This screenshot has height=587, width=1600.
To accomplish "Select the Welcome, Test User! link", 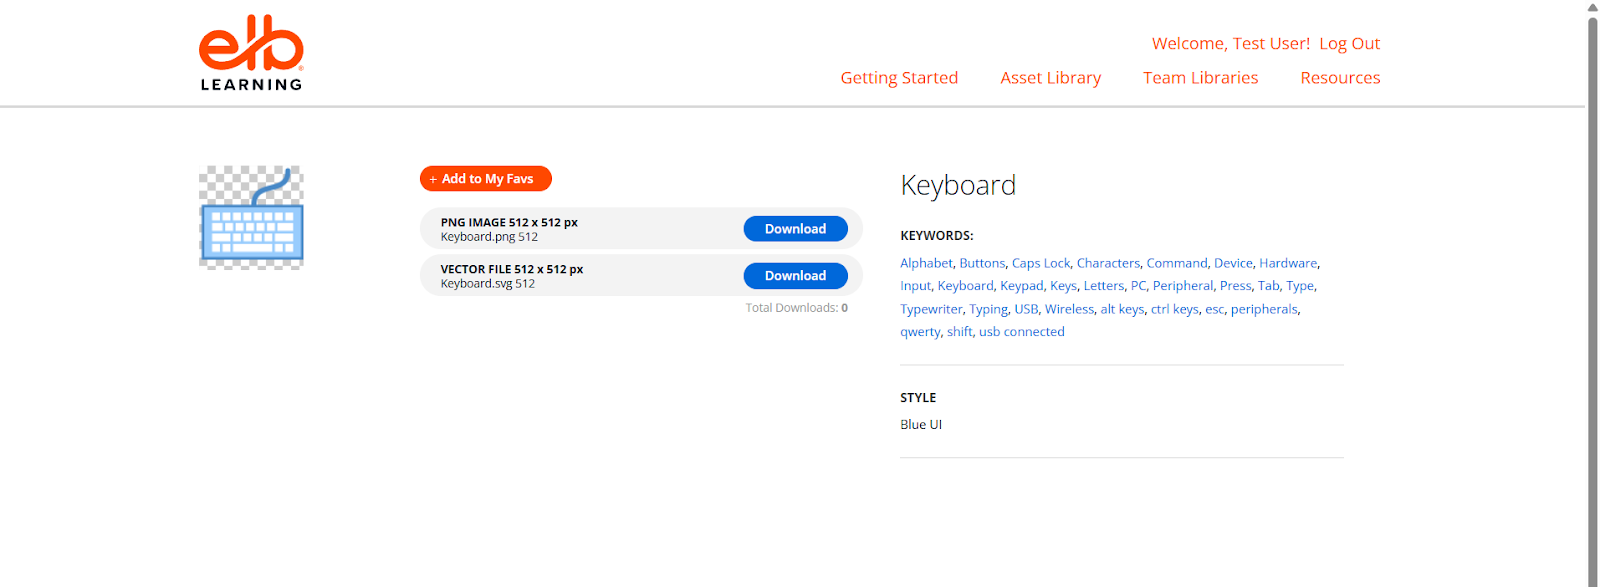I will pyautogui.click(x=1230, y=44).
